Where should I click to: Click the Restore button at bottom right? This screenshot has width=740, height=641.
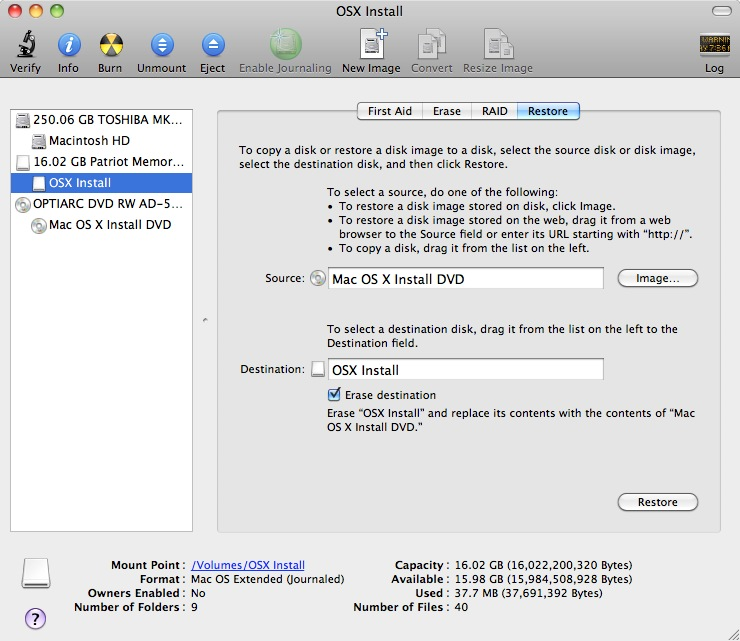coord(657,502)
